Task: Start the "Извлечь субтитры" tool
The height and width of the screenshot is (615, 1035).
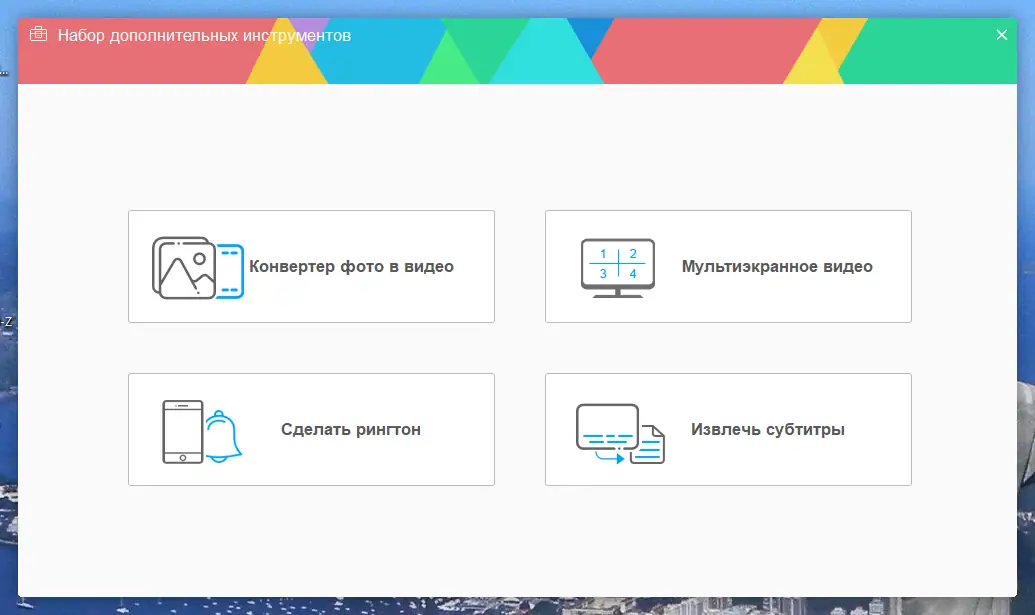Action: pyautogui.click(x=728, y=429)
